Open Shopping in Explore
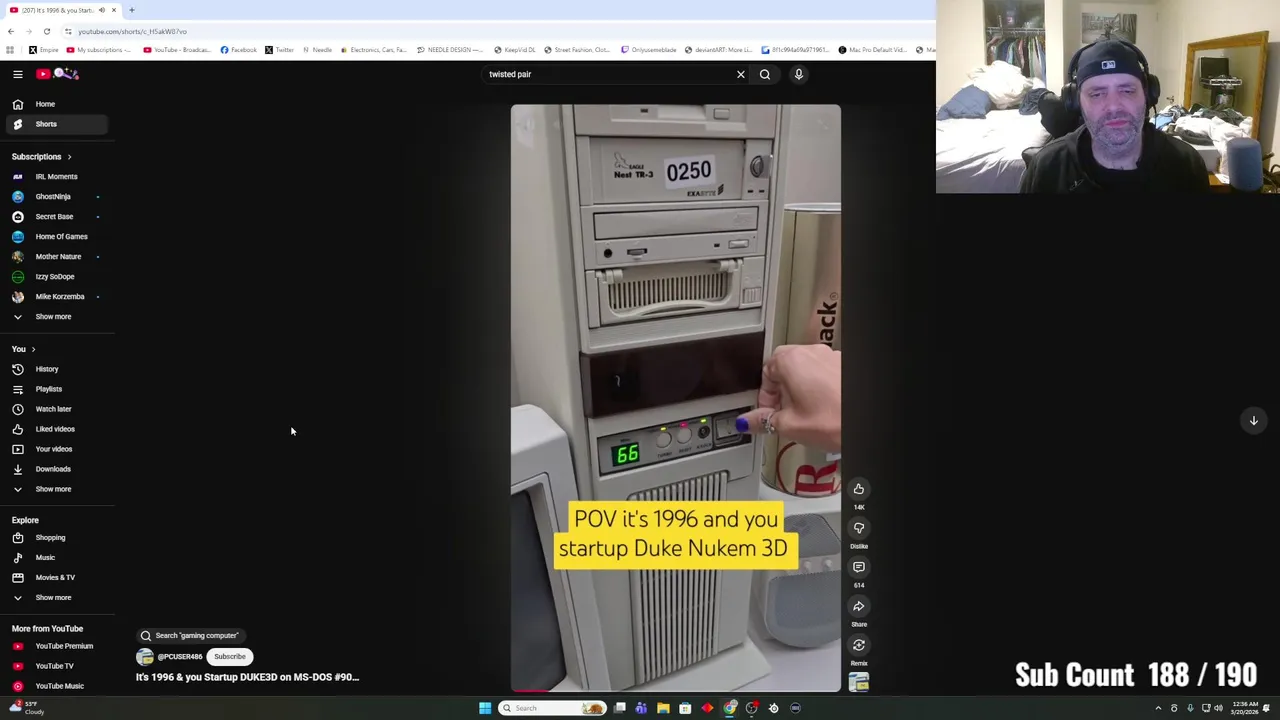 click(57, 538)
